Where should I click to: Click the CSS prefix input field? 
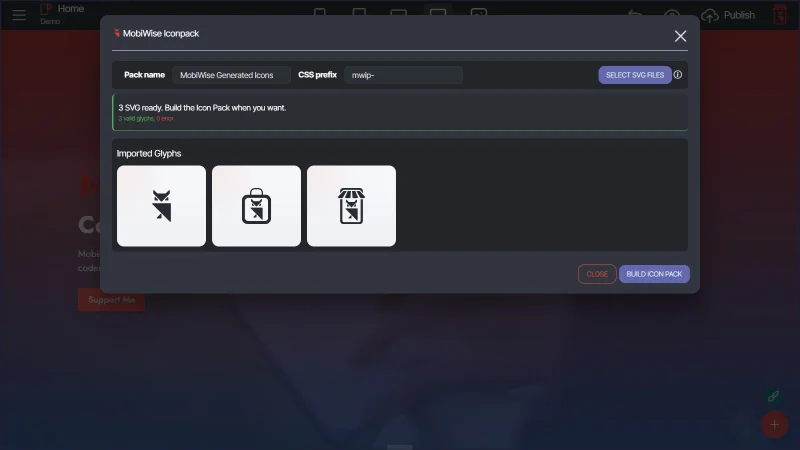click(404, 75)
